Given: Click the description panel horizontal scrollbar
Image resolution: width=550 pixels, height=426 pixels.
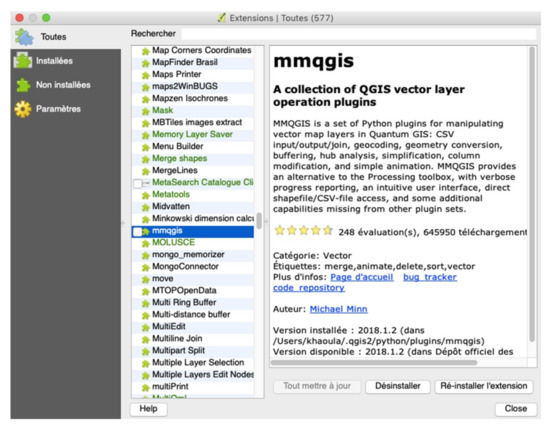Looking at the screenshot, I should 374,362.
